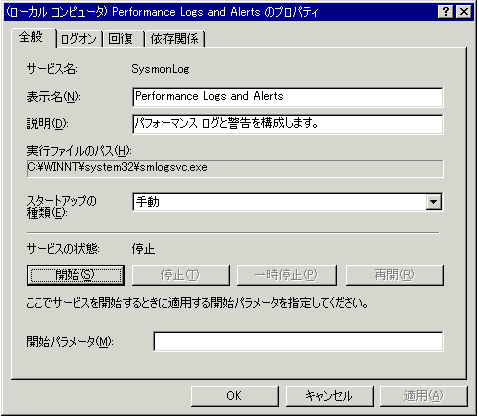The height and width of the screenshot is (418, 479).
Task: Expand the startup type dropdown arrow
Action: tap(433, 202)
